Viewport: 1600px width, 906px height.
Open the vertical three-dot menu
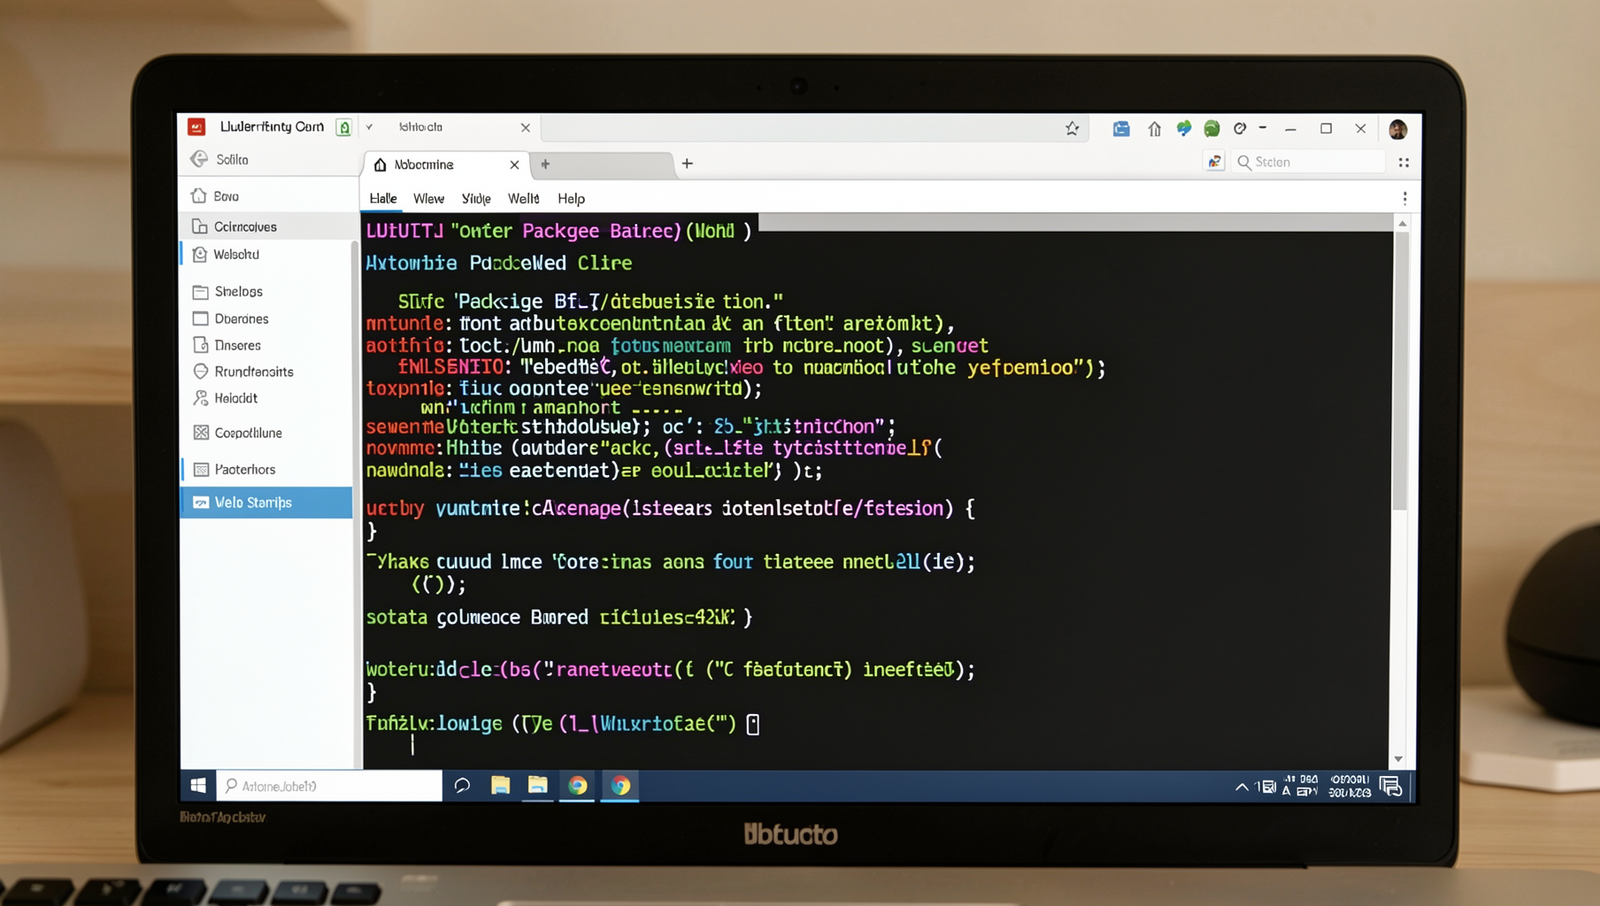(x=1404, y=198)
